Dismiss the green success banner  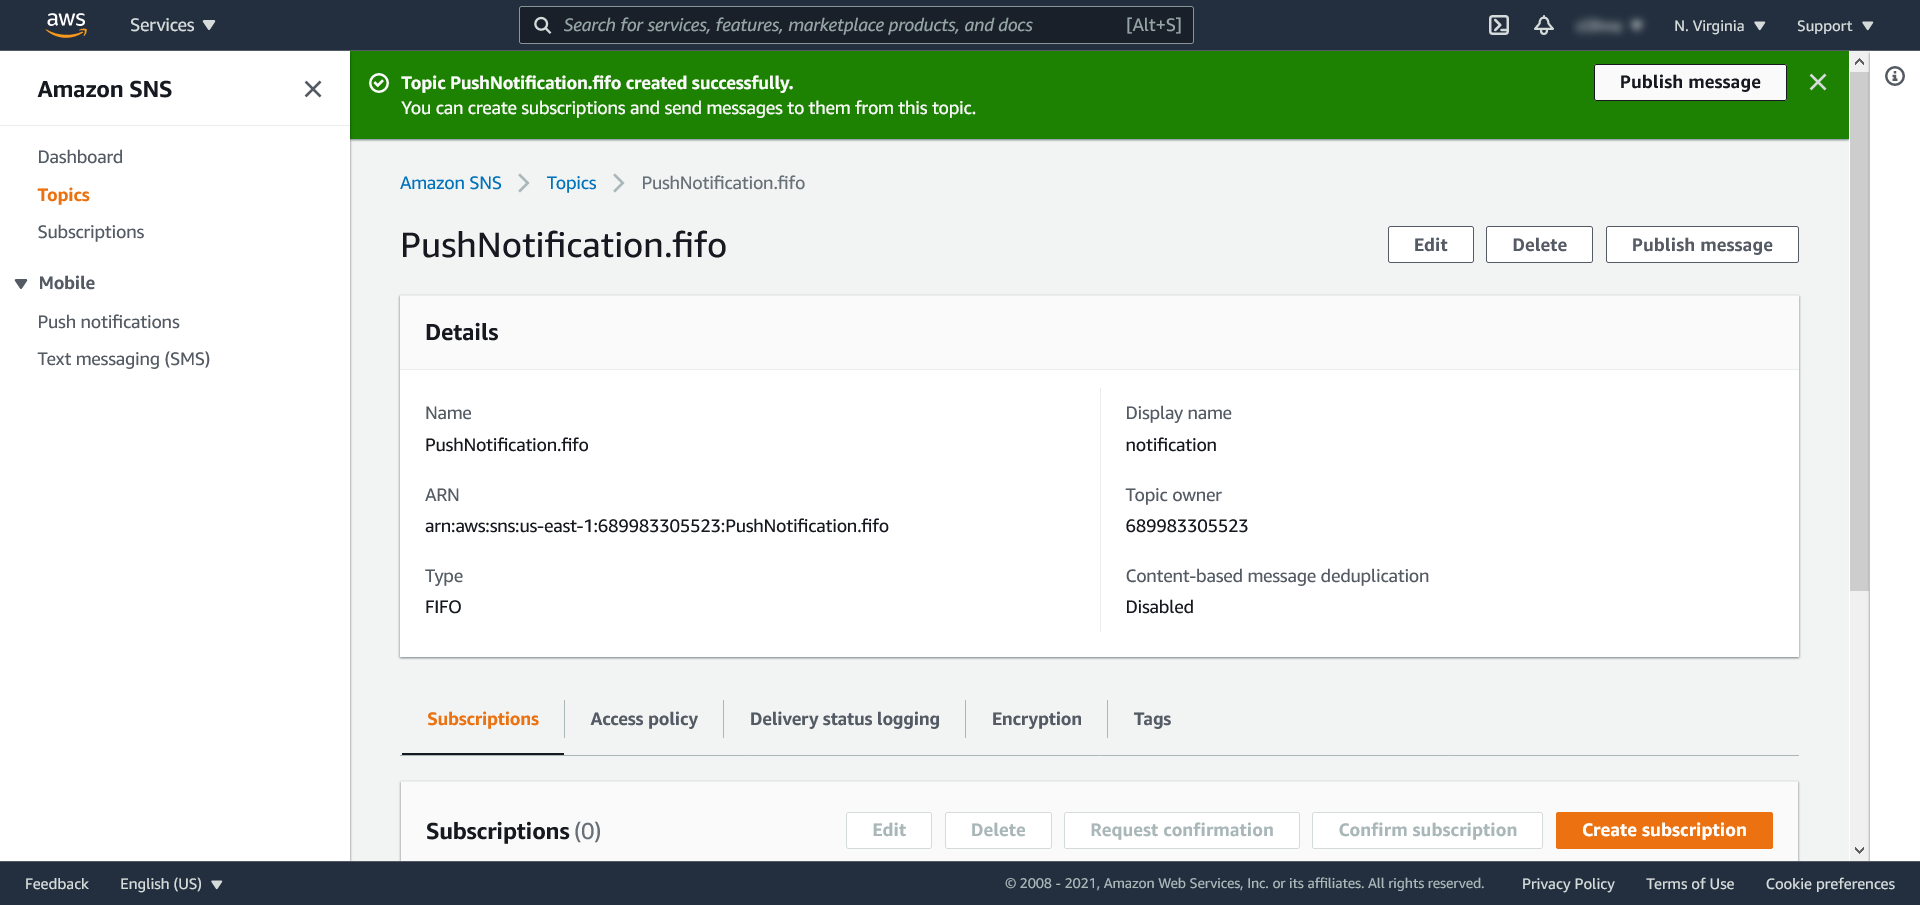1818,82
